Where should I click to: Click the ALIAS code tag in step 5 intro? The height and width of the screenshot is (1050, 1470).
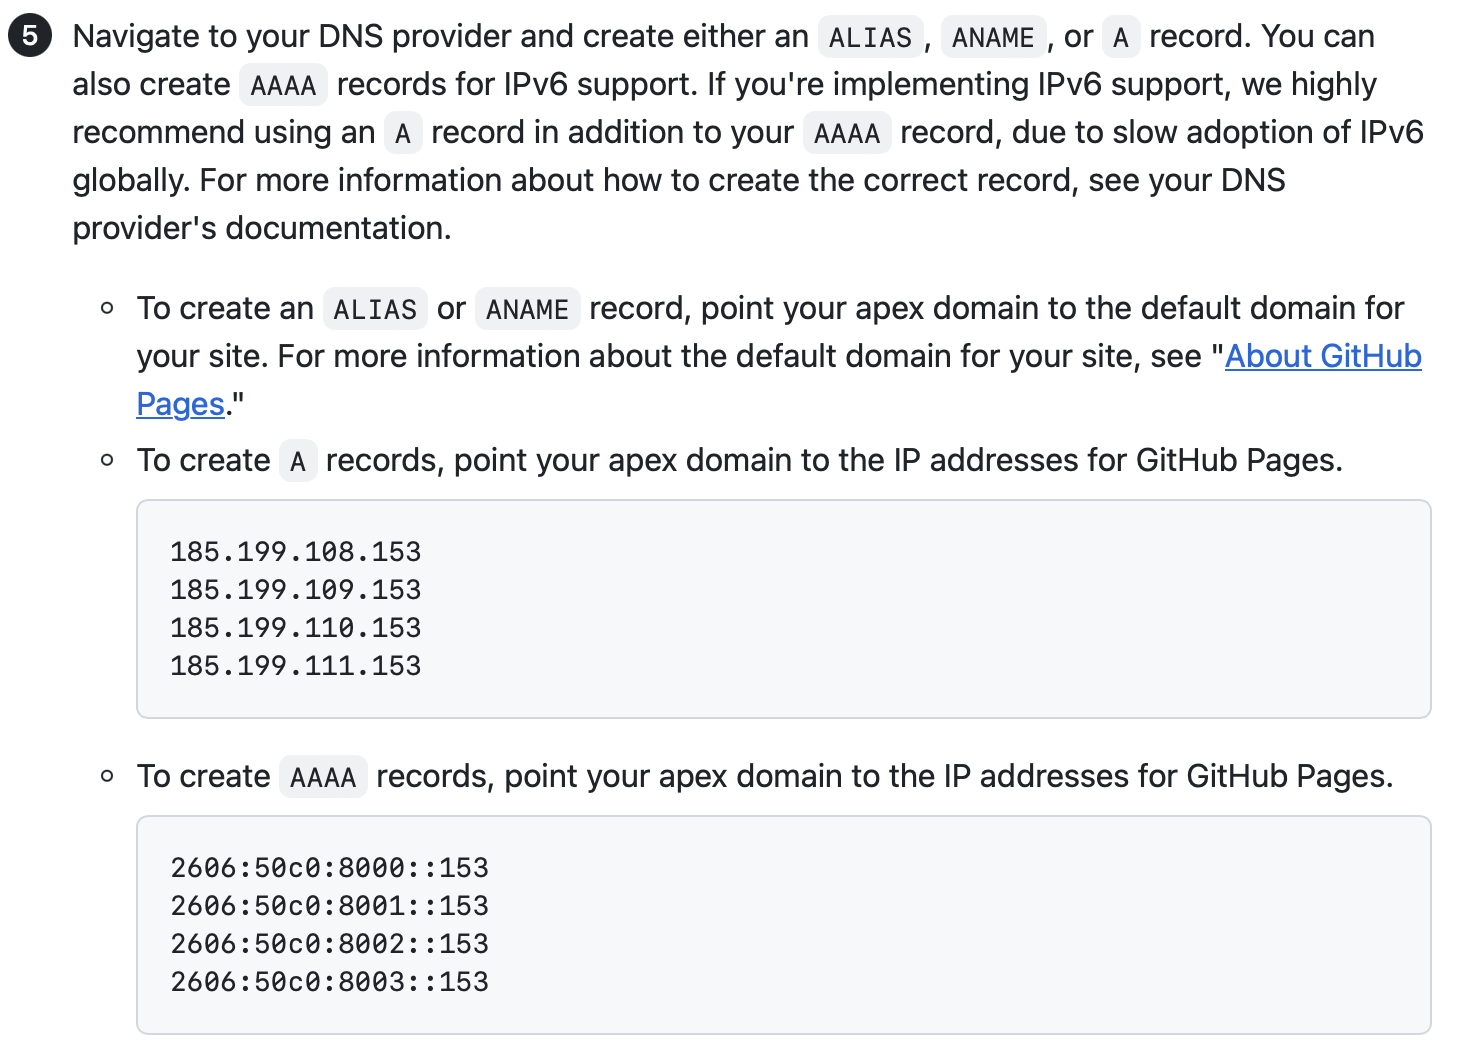coord(870,38)
